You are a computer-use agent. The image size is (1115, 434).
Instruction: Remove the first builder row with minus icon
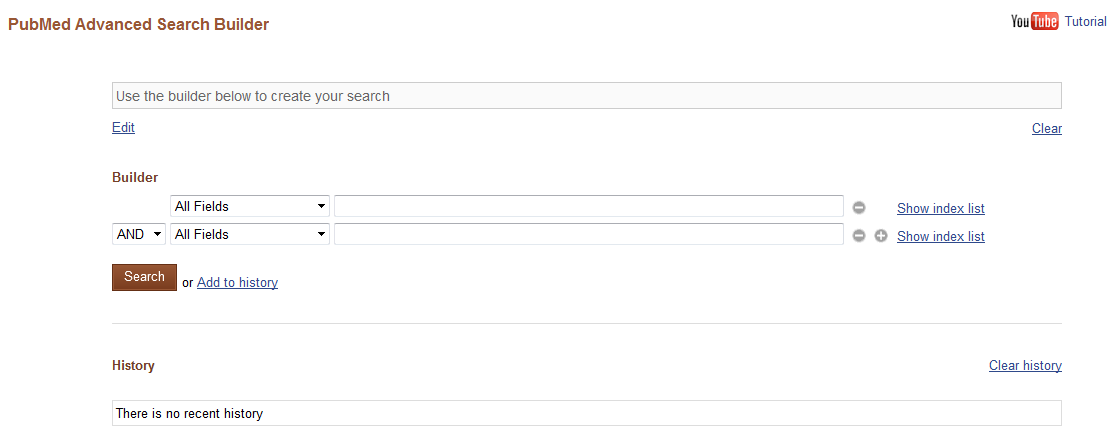click(859, 208)
